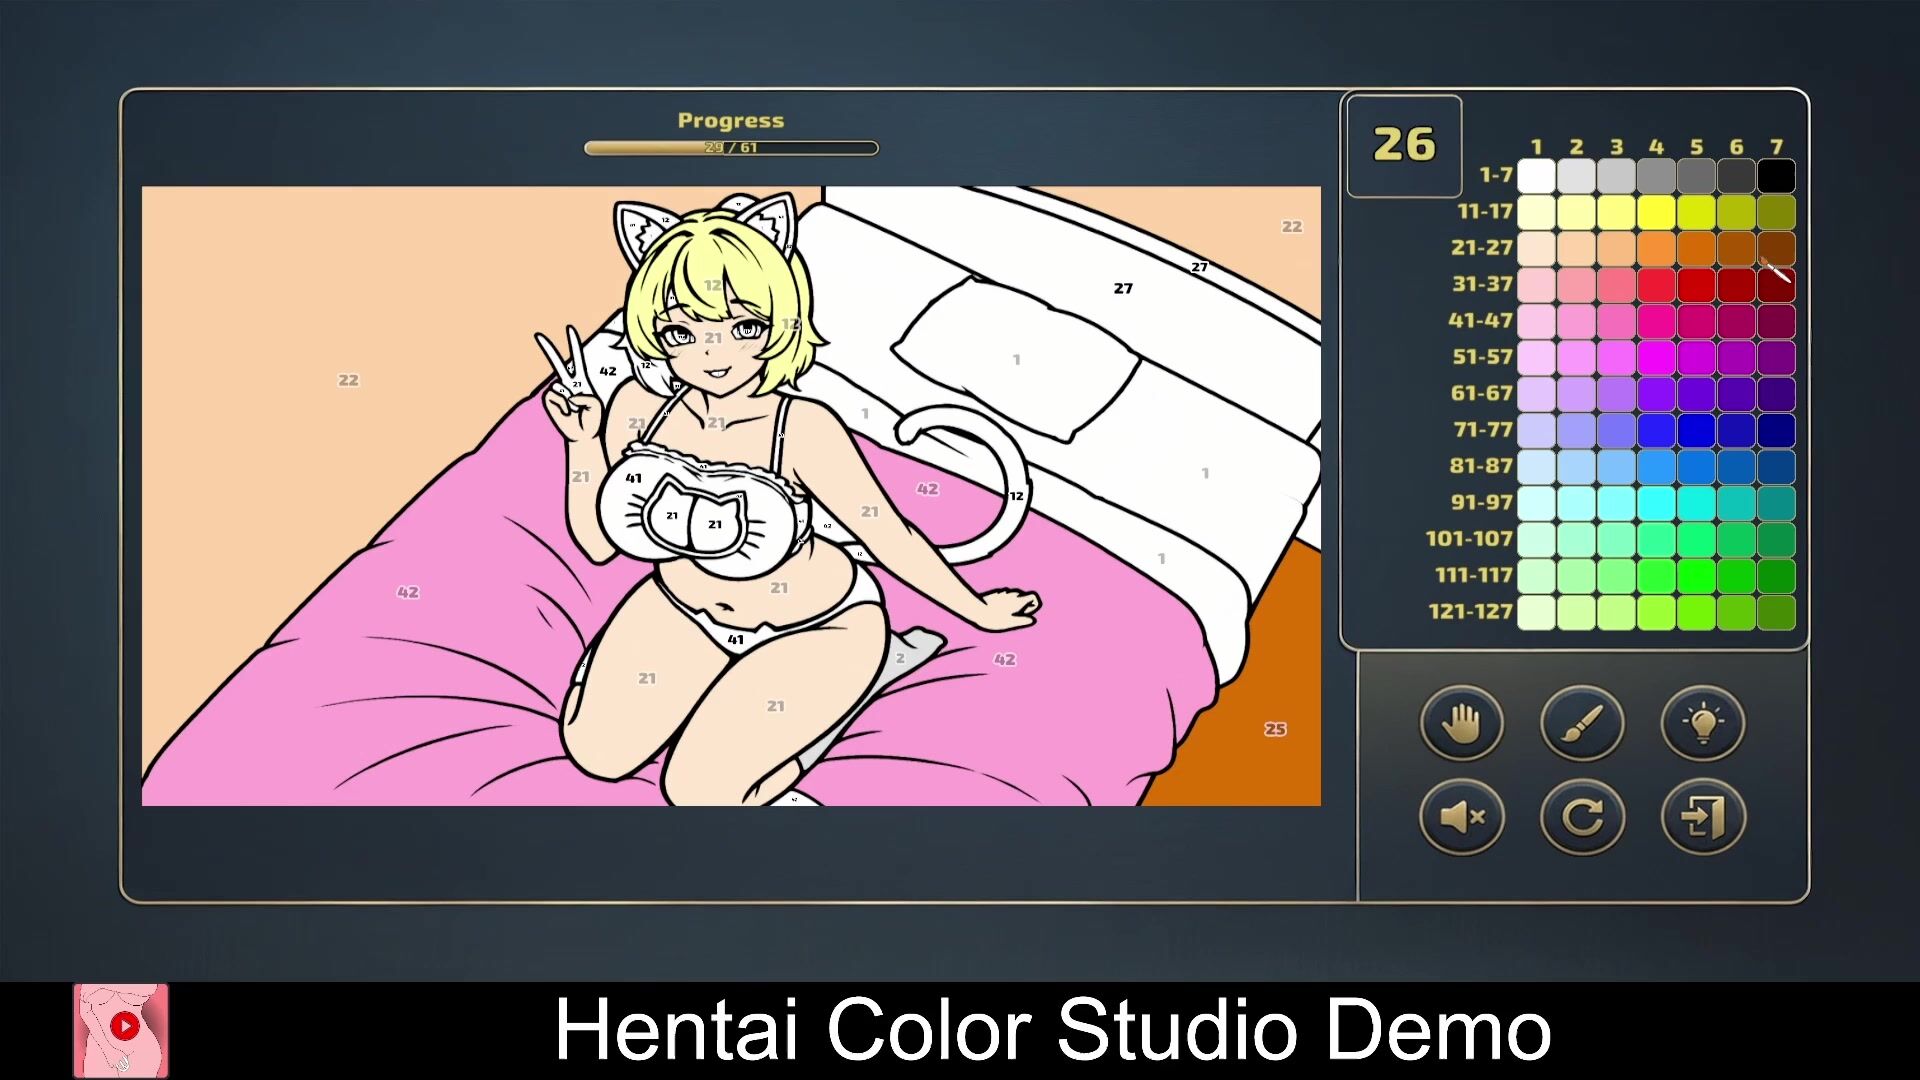Select the paintbrush tool
This screenshot has height=1080, width=1920.
(1582, 723)
